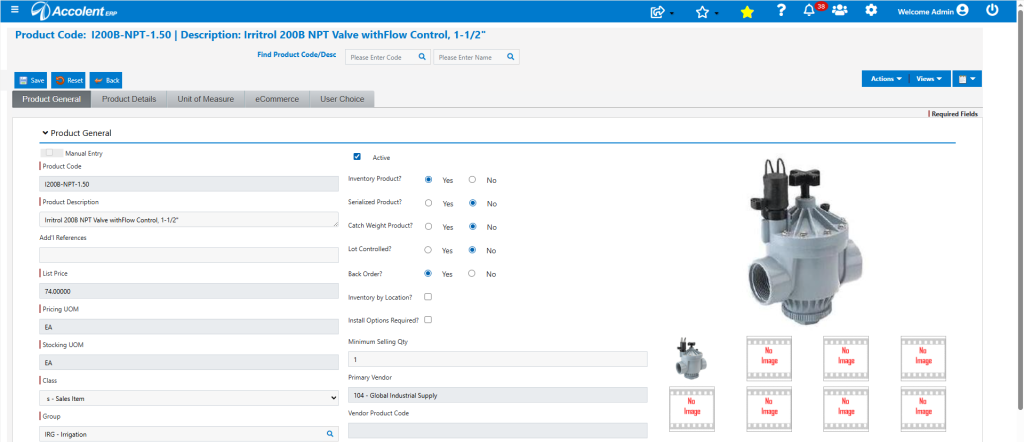
Task: Toggle the Manual Entry checkbox
Action: pos(50,153)
